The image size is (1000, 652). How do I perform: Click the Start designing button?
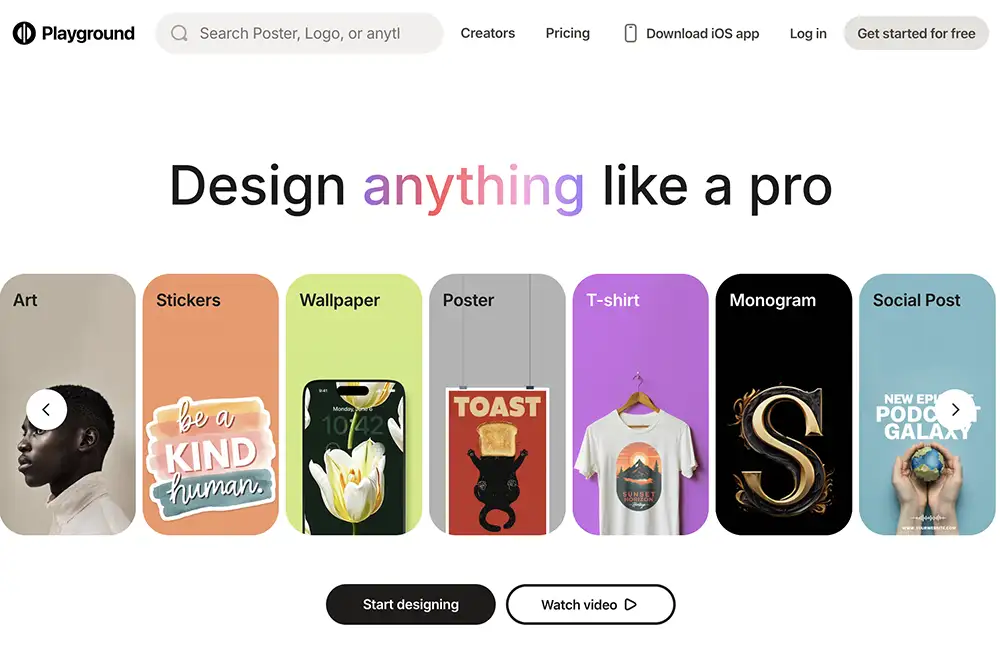(411, 604)
